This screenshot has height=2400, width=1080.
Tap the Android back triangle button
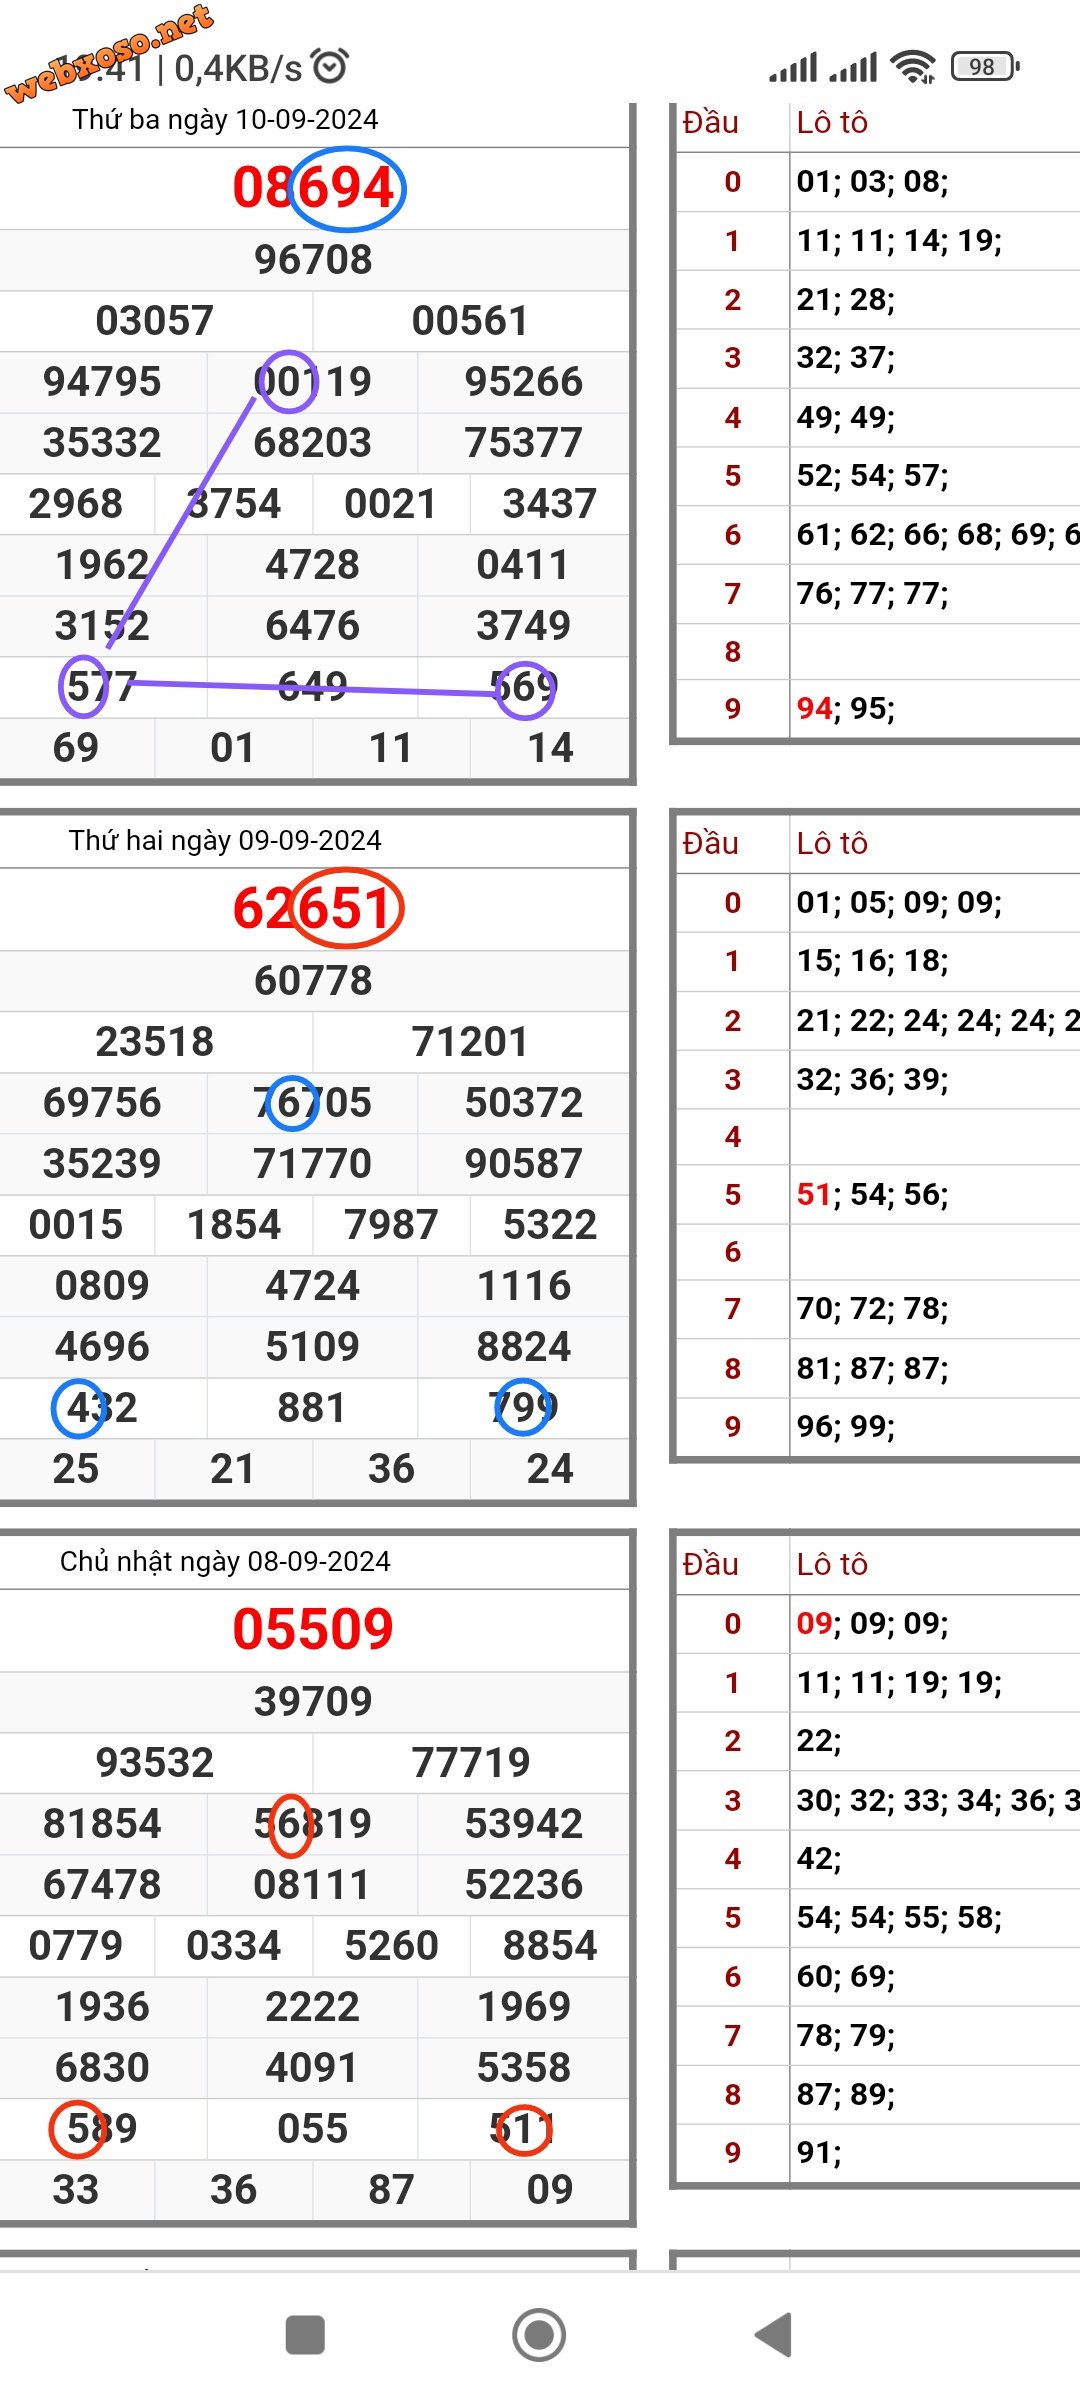[x=773, y=2336]
